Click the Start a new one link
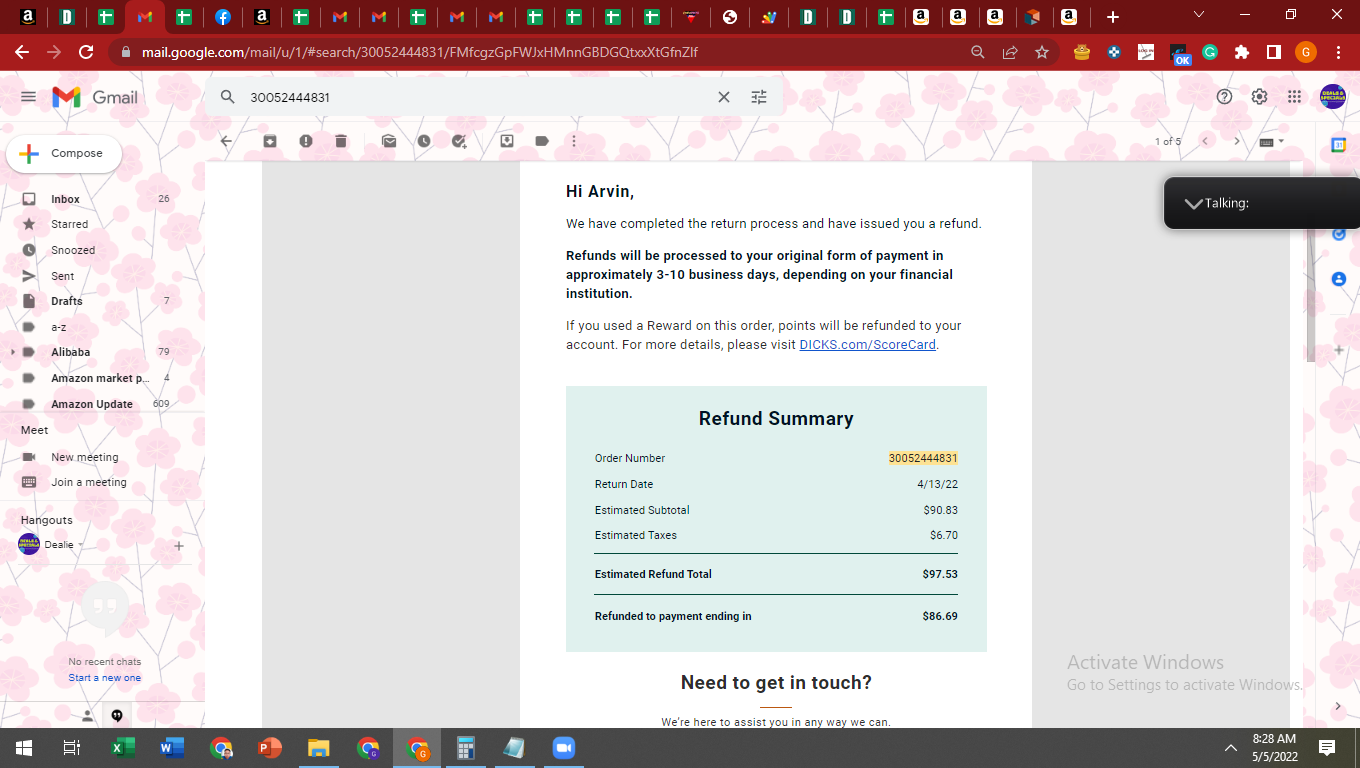Image resolution: width=1360 pixels, height=768 pixels. point(105,678)
